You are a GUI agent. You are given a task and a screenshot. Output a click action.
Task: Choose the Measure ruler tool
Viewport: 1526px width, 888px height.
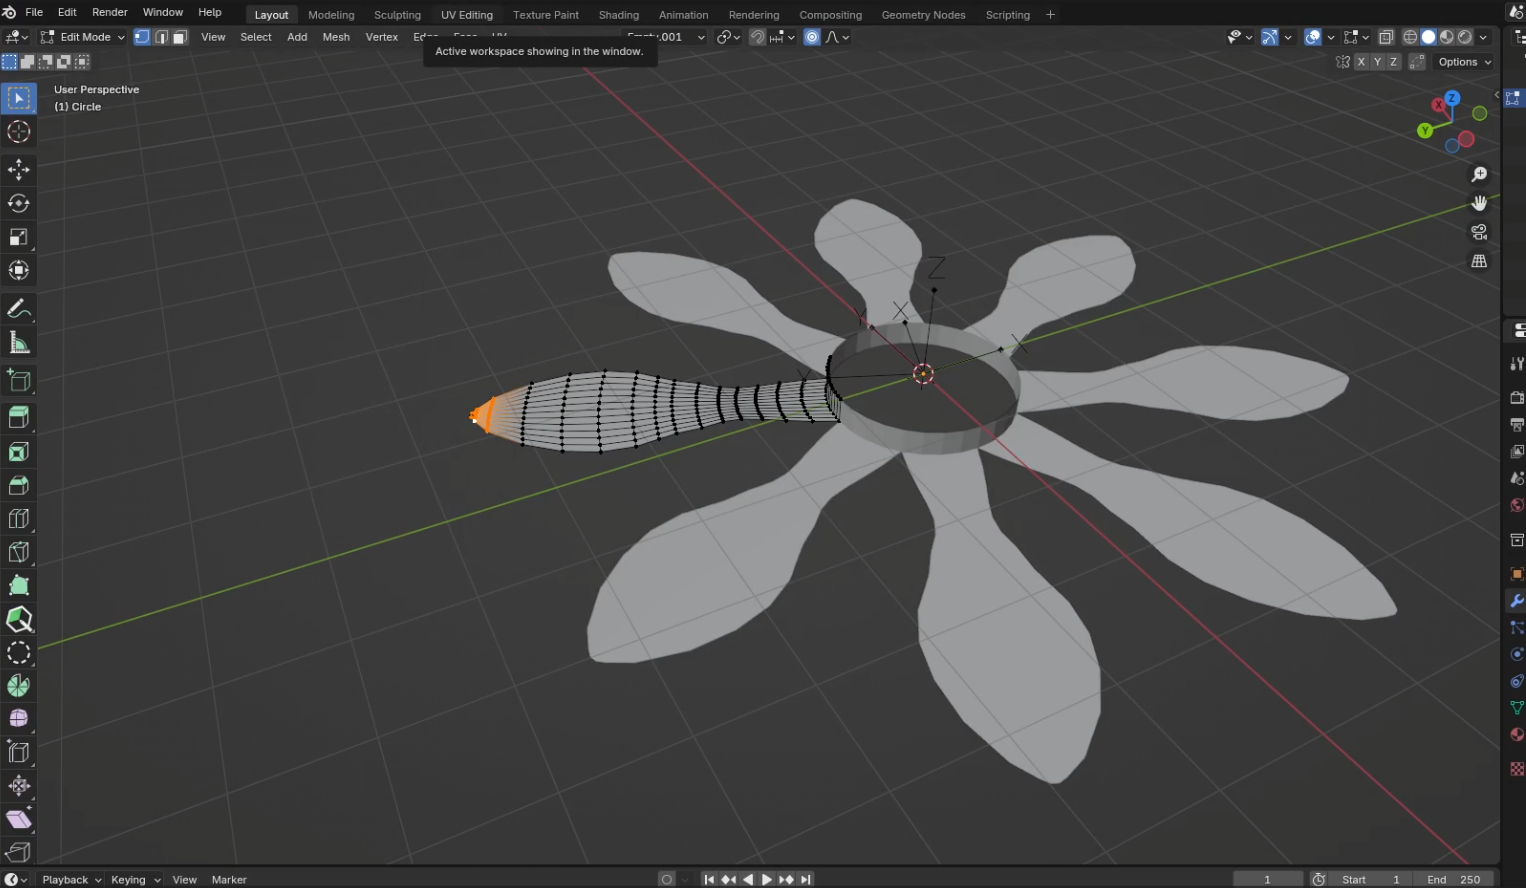coord(19,342)
